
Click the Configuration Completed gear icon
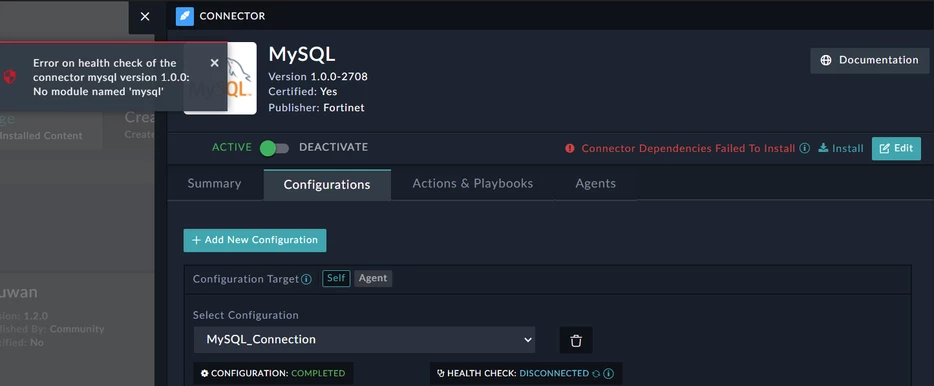pos(205,373)
